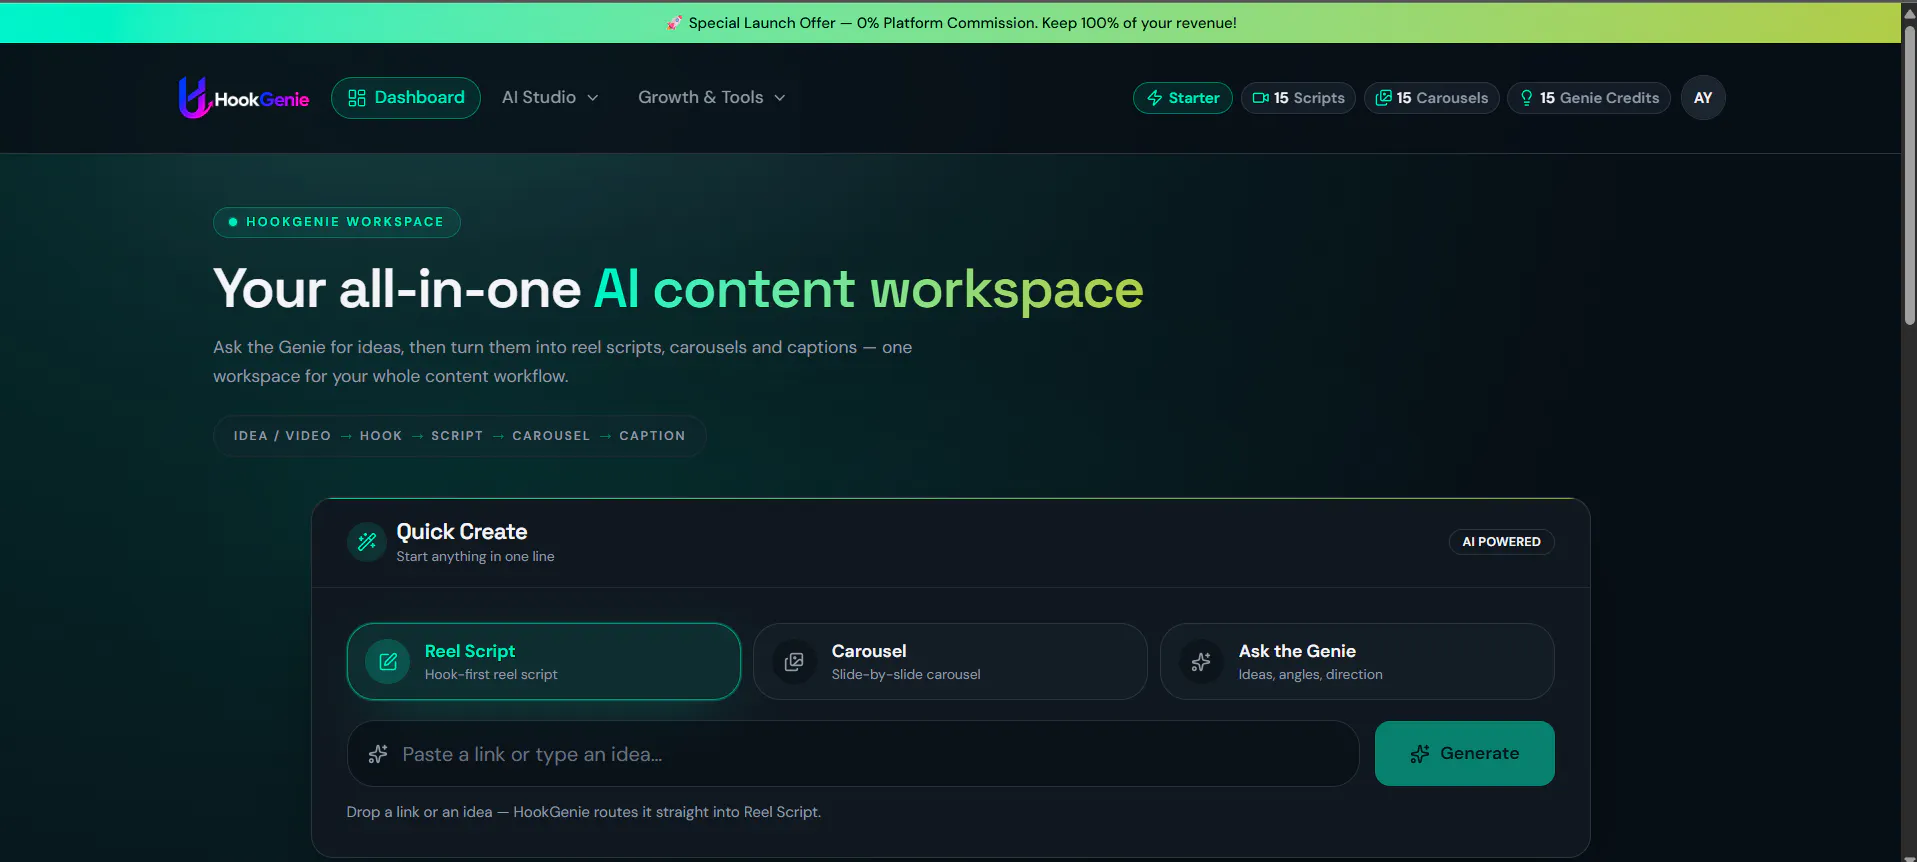Screen dimensions: 1917x862
Task: Click the HookGenie brand name
Action: pyautogui.click(x=262, y=100)
